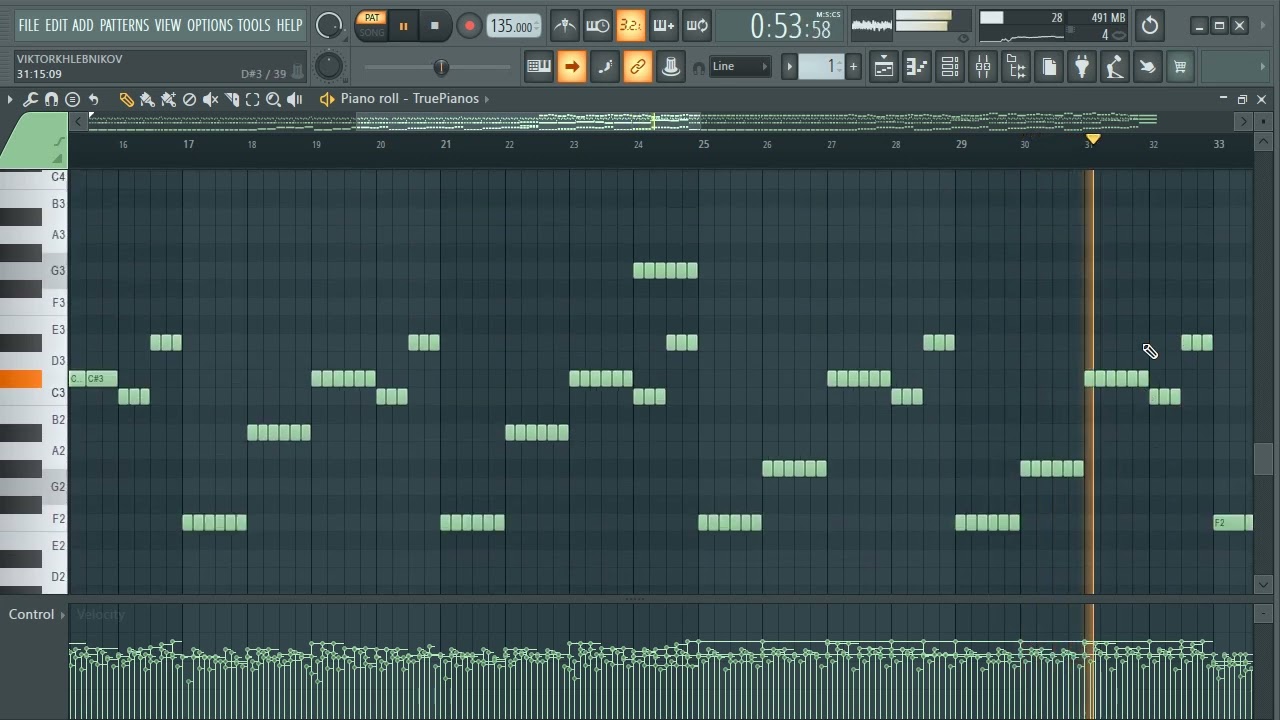The height and width of the screenshot is (720, 1280).
Task: Toggle multilink to controllers
Action: [671, 67]
